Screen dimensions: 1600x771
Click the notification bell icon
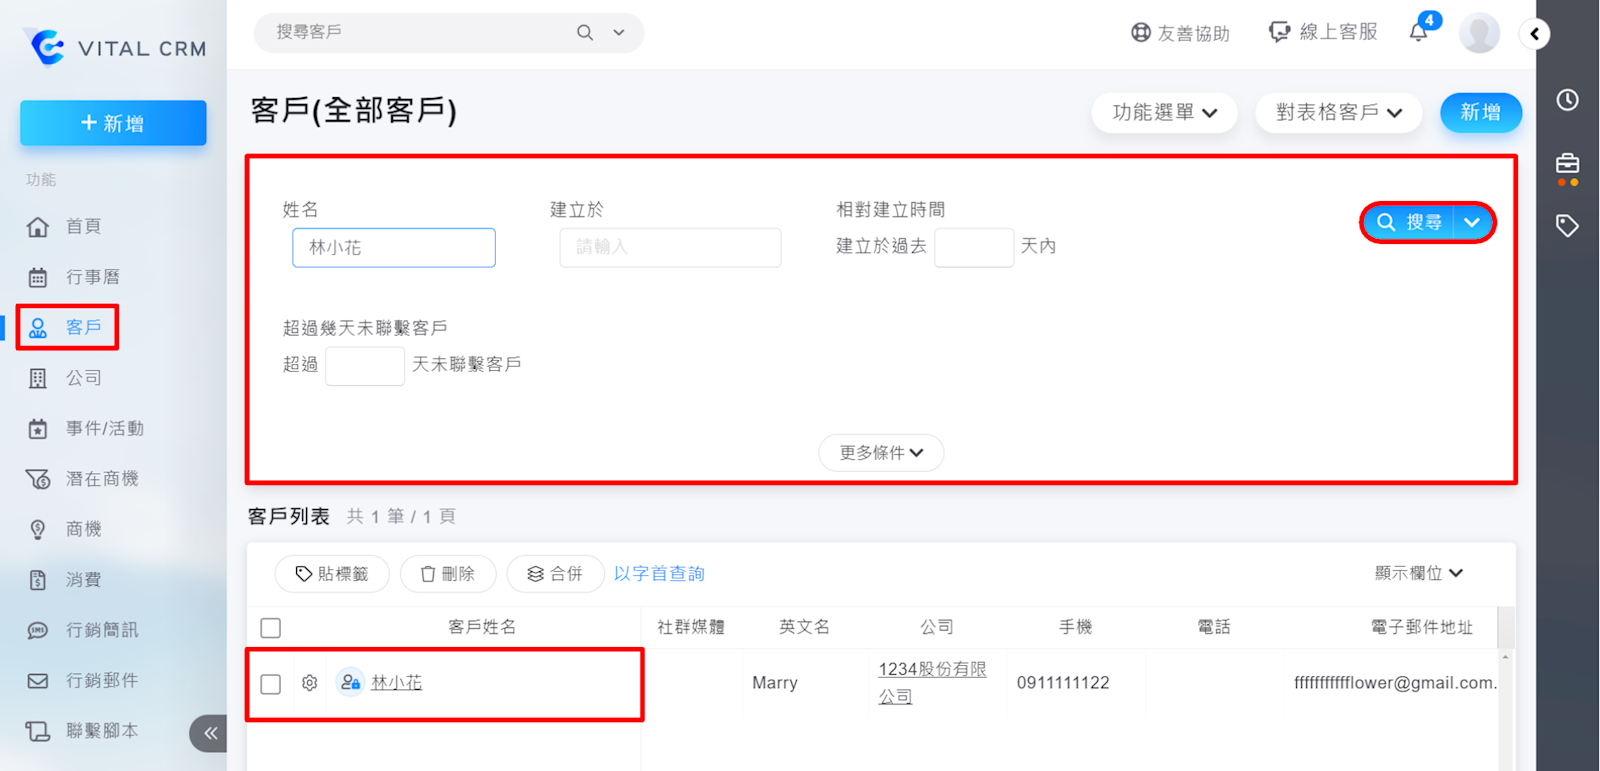(1418, 32)
